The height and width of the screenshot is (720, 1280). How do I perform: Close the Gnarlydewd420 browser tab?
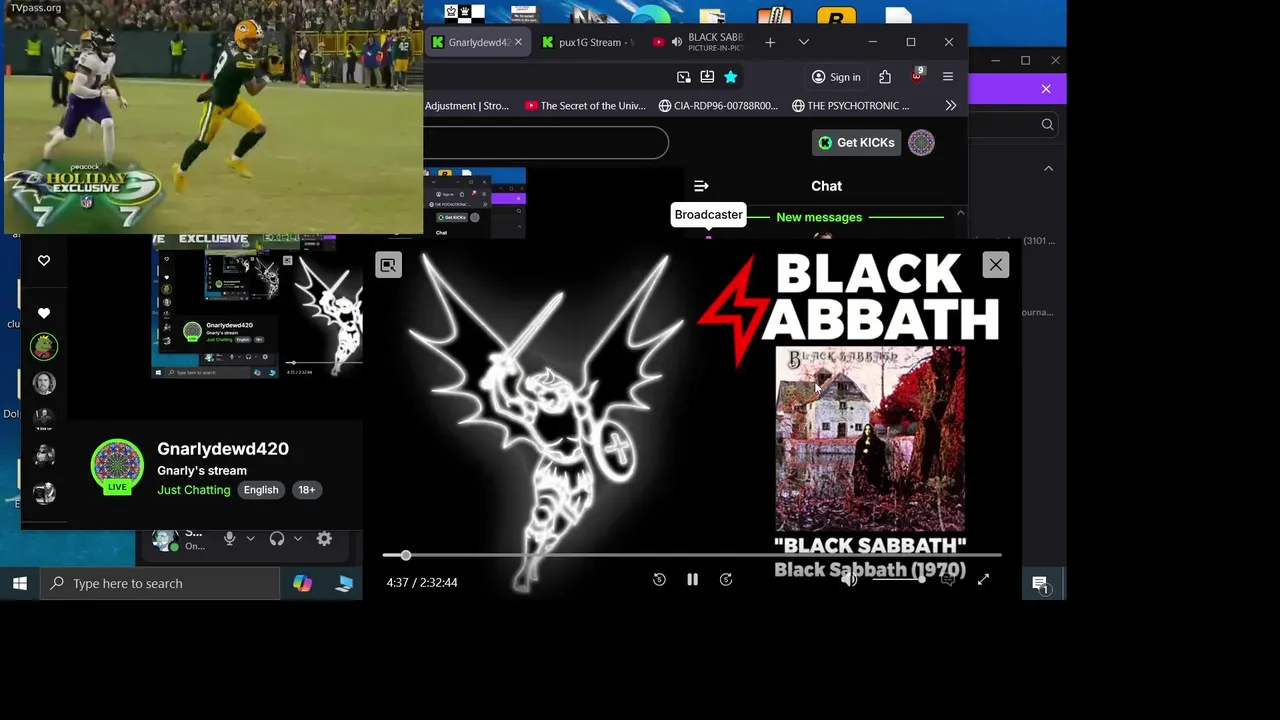point(518,42)
